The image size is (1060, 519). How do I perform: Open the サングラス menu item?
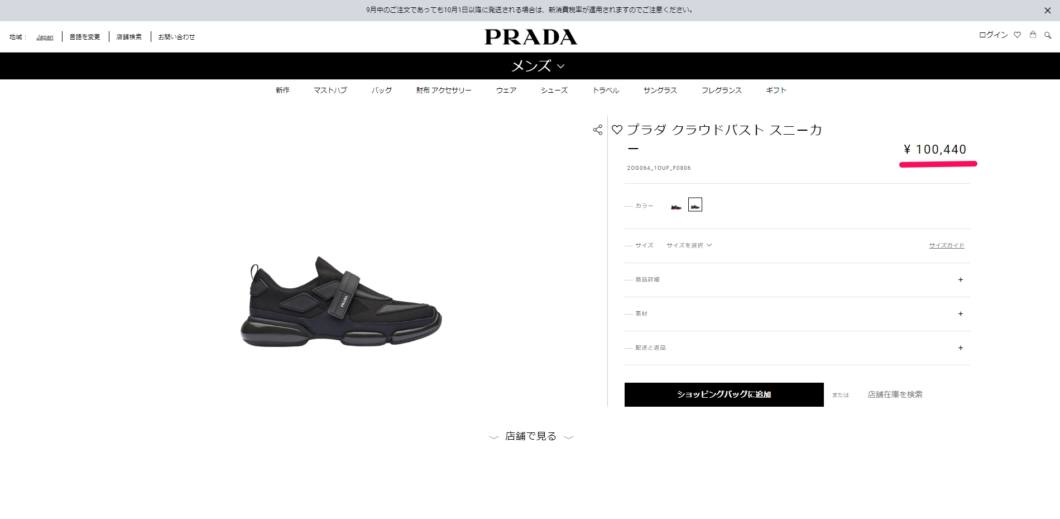[660, 91]
